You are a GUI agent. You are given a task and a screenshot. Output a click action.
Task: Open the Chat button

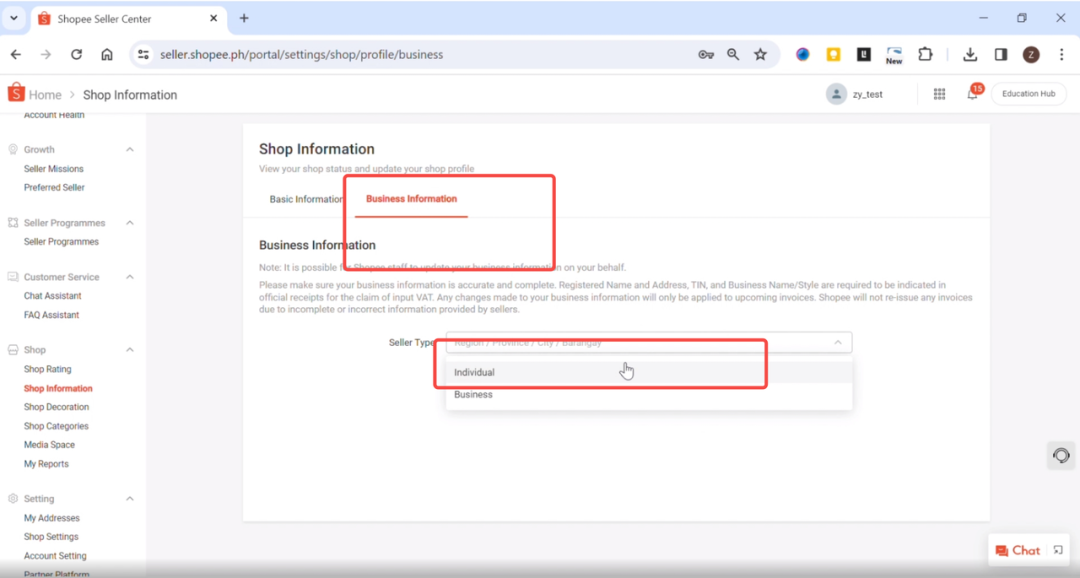(x=1018, y=550)
